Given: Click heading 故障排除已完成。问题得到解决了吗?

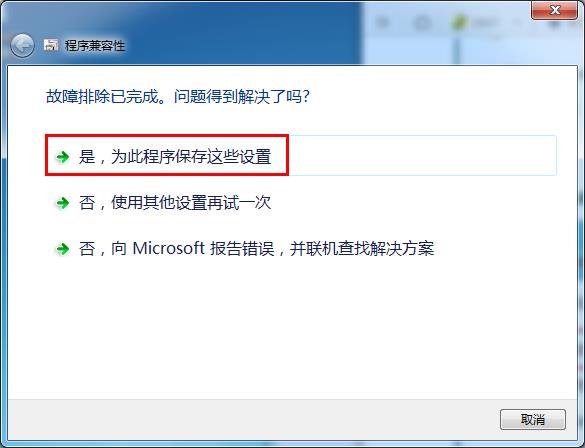Looking at the screenshot, I should coord(178,97).
